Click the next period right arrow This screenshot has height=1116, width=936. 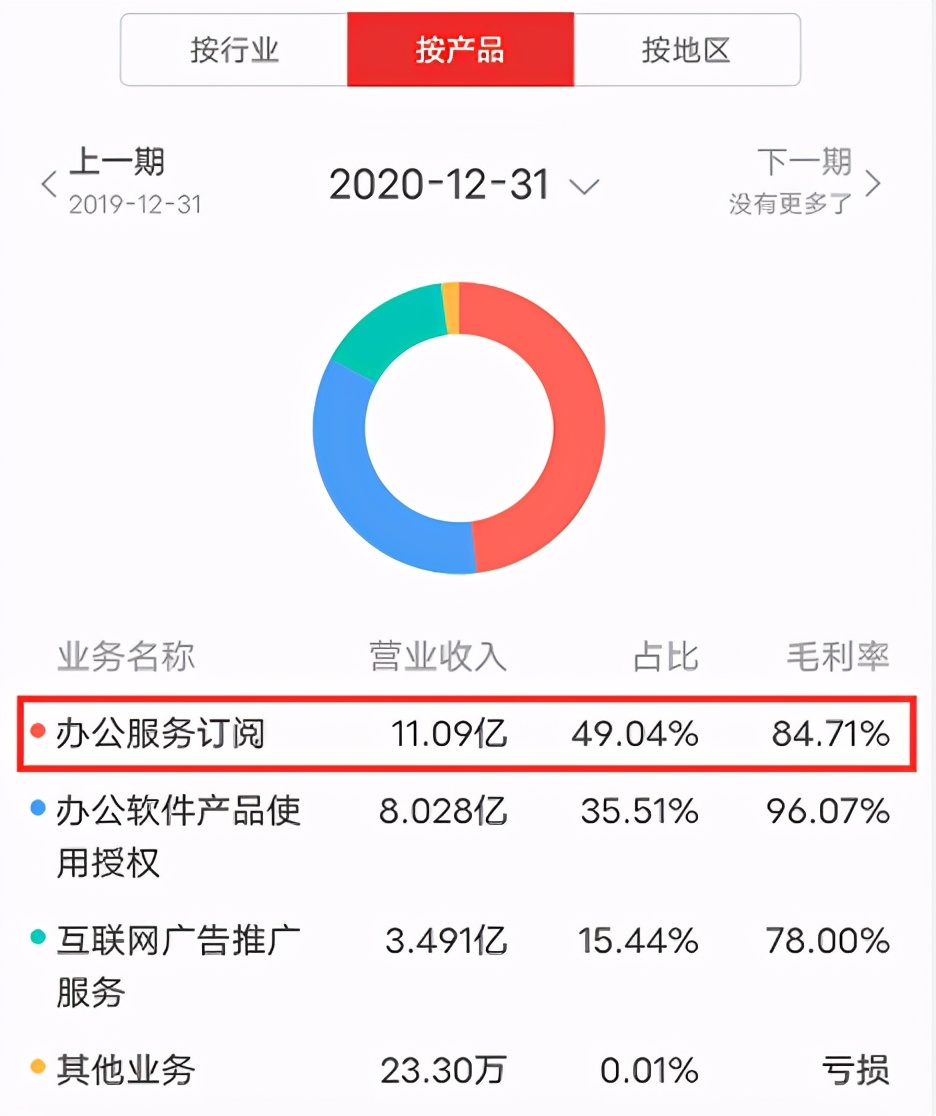click(873, 184)
